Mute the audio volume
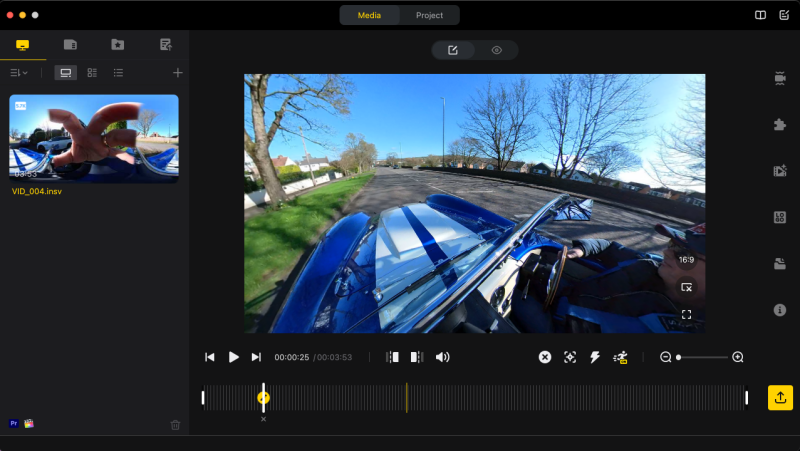Image resolution: width=800 pixels, height=451 pixels. pyautogui.click(x=442, y=357)
